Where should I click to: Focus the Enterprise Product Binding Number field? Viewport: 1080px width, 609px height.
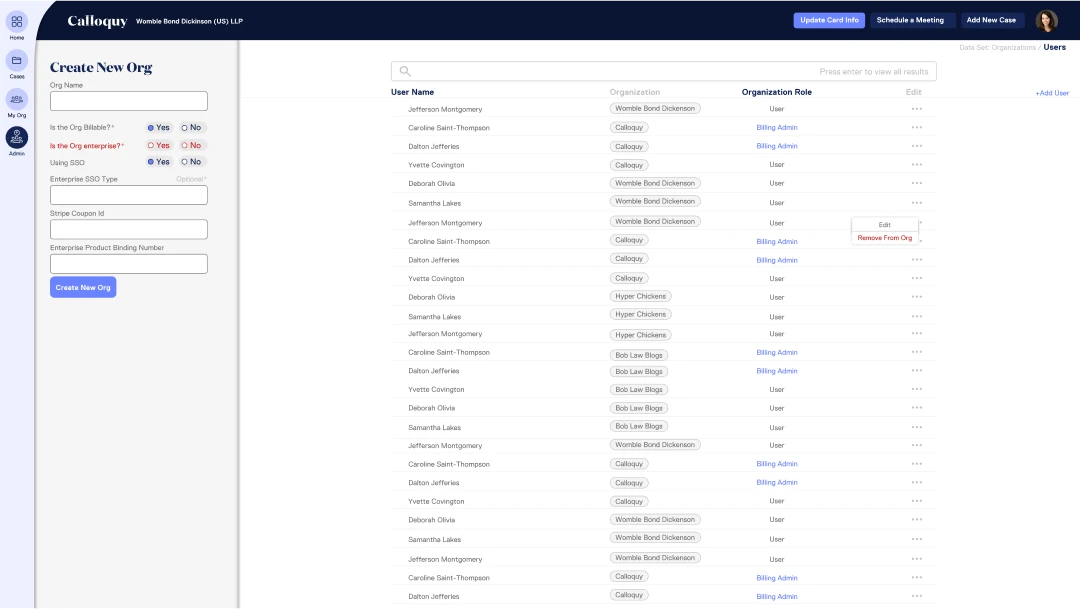pyautogui.click(x=129, y=264)
